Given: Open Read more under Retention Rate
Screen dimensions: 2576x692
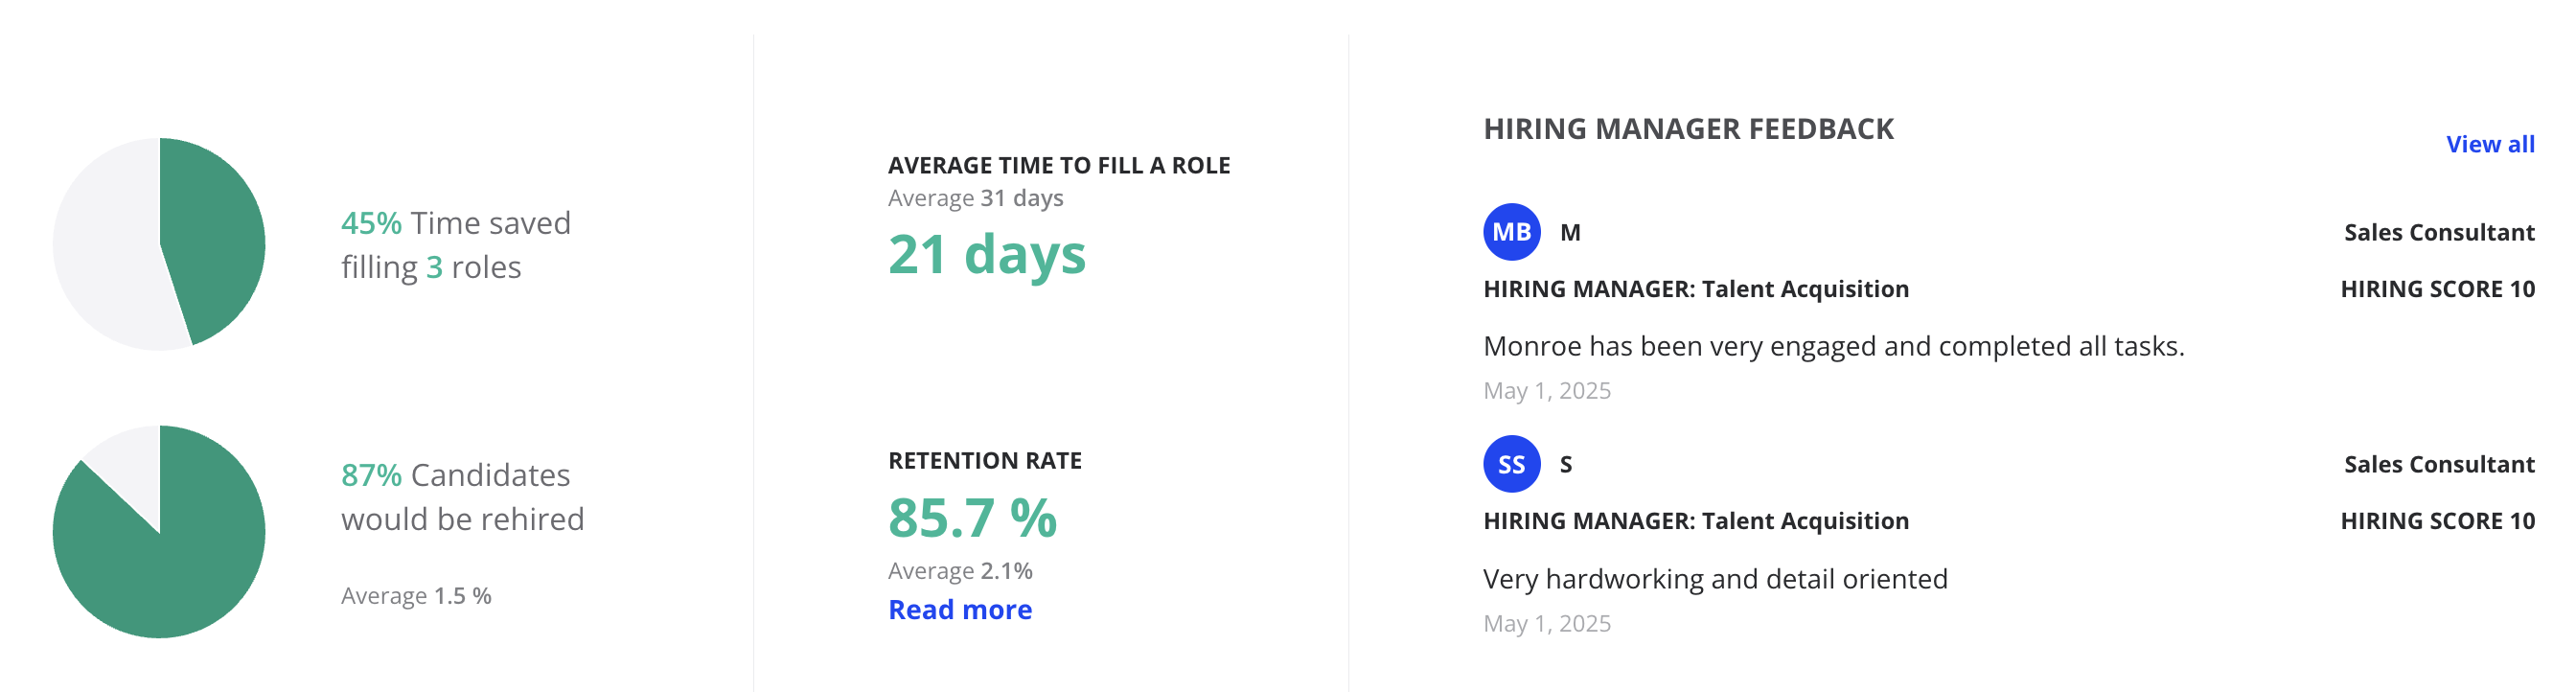Looking at the screenshot, I should pyautogui.click(x=959, y=609).
